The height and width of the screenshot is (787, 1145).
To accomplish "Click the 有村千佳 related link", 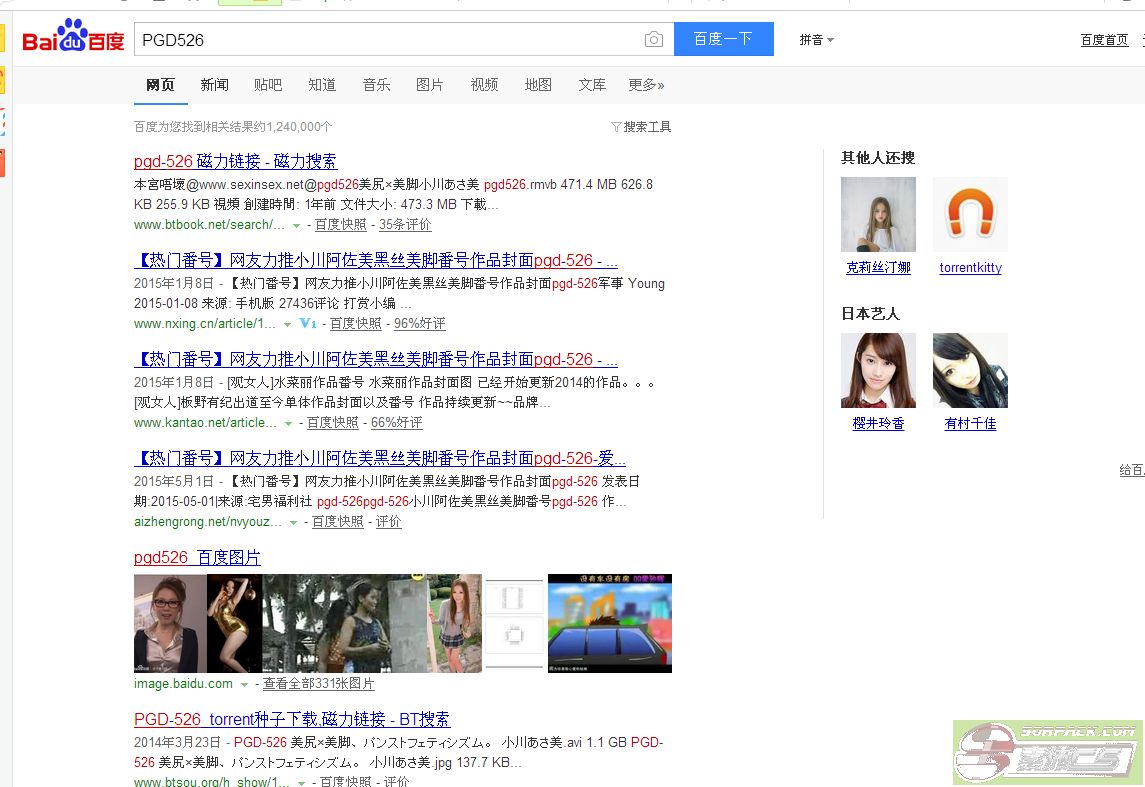I will [970, 423].
